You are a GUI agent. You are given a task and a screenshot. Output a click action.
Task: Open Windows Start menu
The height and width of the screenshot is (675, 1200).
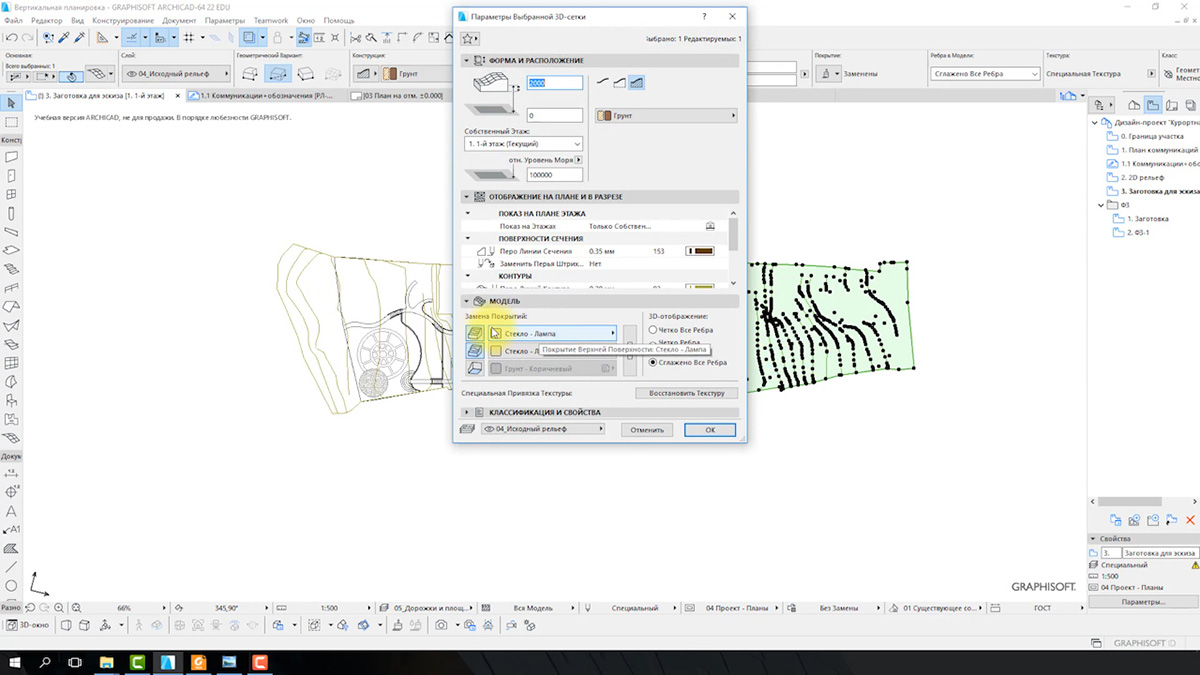click(16, 662)
